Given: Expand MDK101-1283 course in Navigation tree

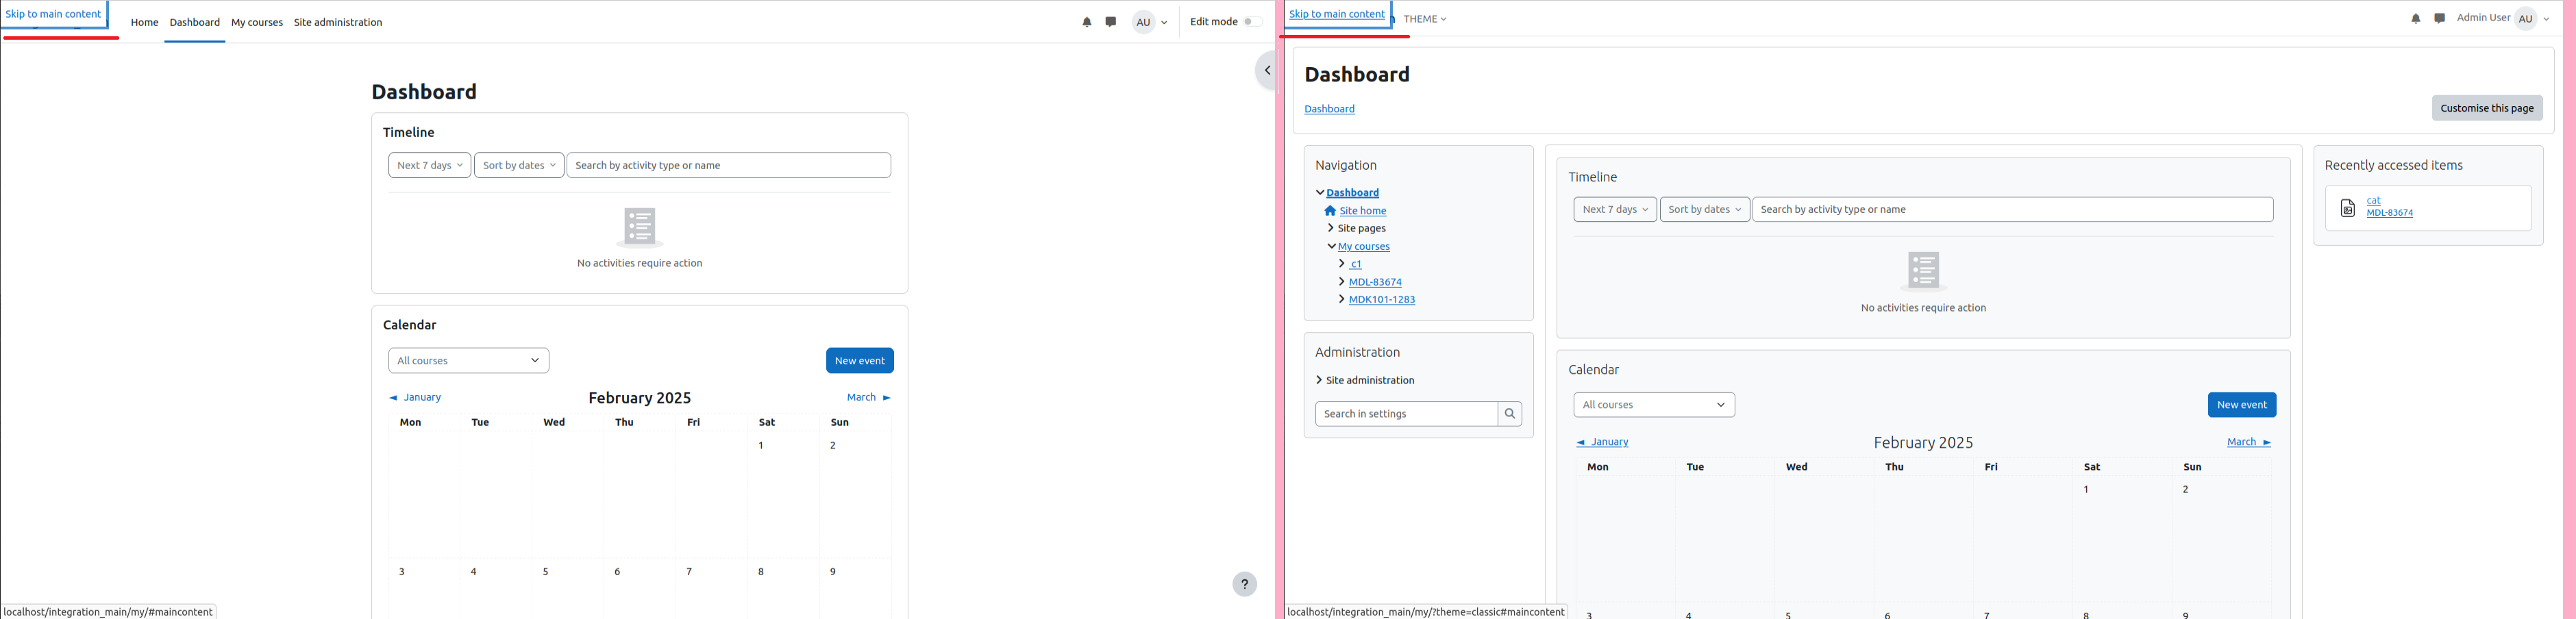Looking at the screenshot, I should 1342,299.
